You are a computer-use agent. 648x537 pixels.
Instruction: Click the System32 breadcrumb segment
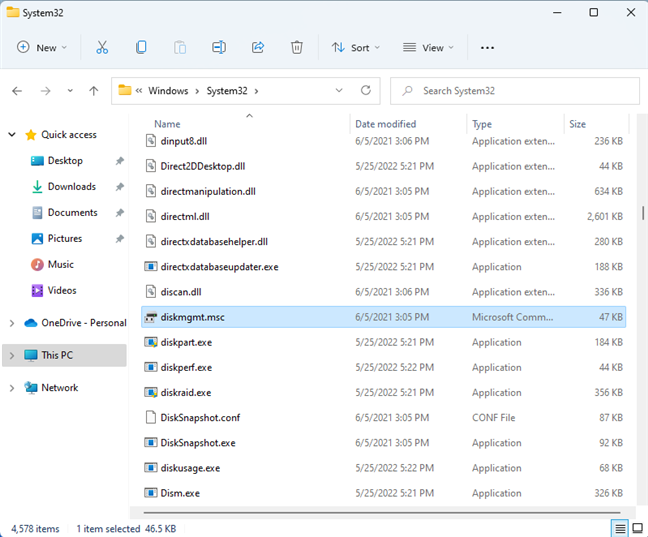click(x=227, y=91)
